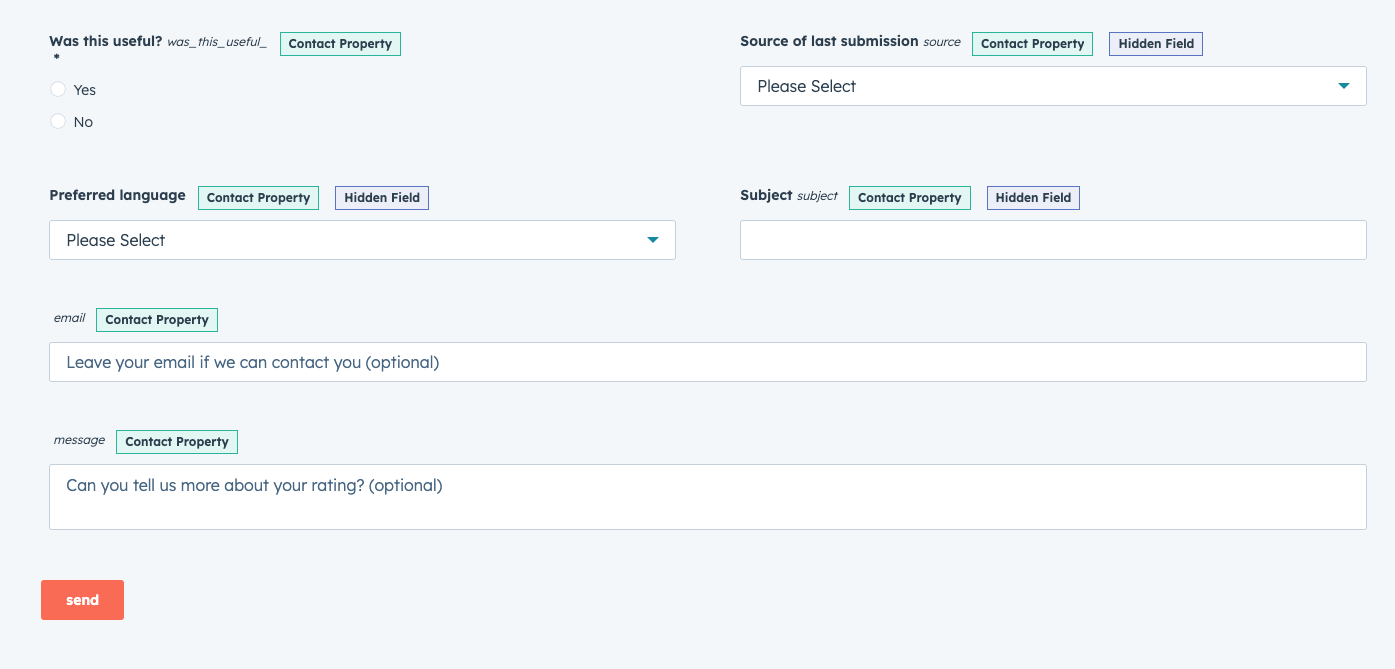The image size is (1395, 669).
Task: Click the chevron arrow on Preferred language select
Action: [653, 240]
